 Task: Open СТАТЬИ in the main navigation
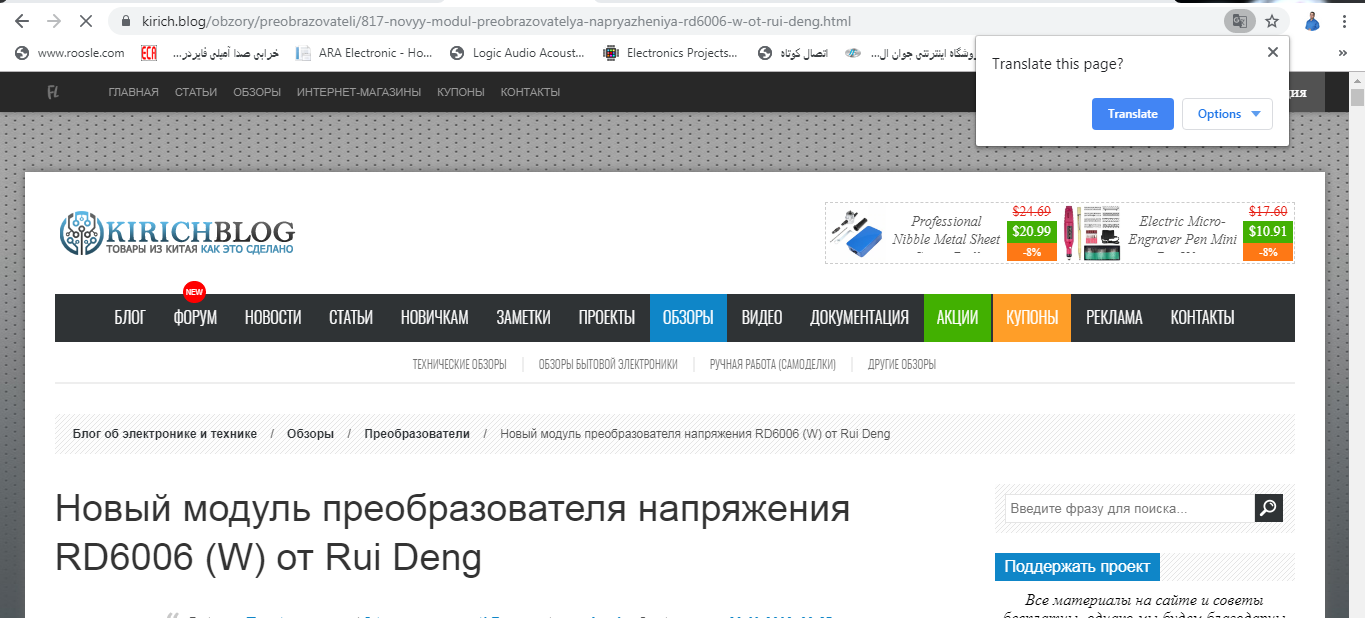click(x=351, y=318)
